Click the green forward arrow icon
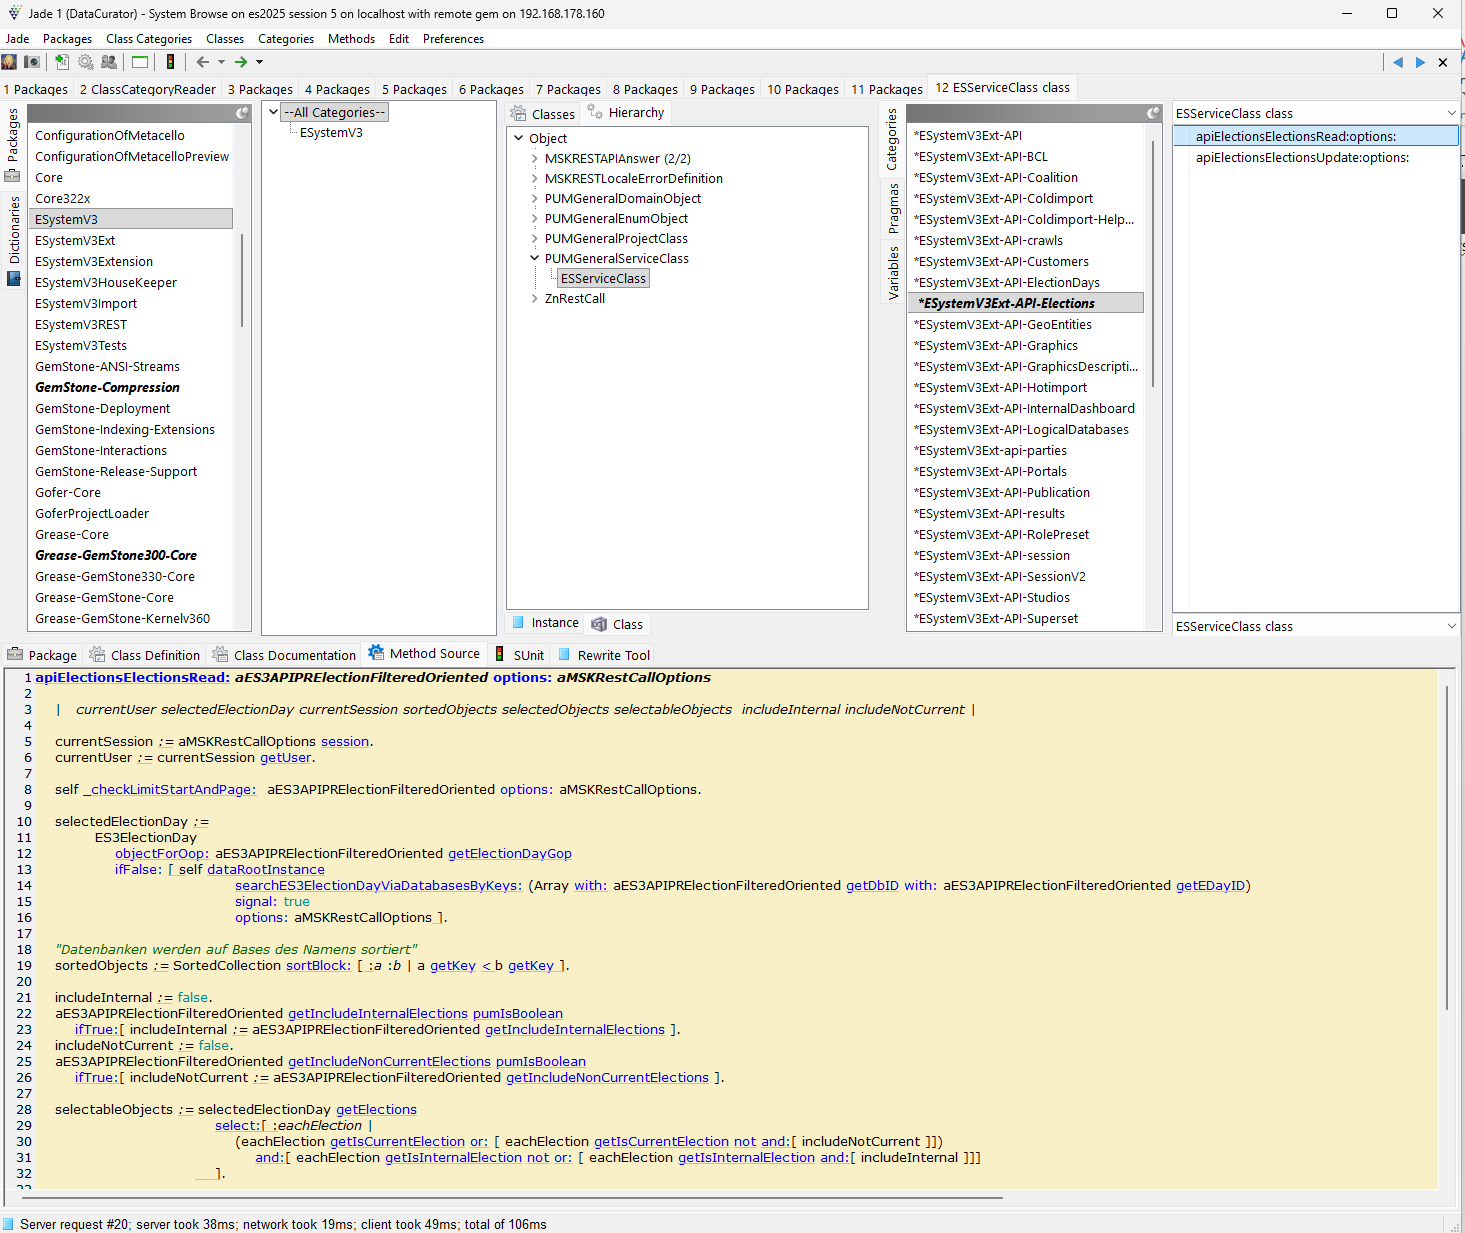Screen dimensions: 1465x1233 point(241,62)
